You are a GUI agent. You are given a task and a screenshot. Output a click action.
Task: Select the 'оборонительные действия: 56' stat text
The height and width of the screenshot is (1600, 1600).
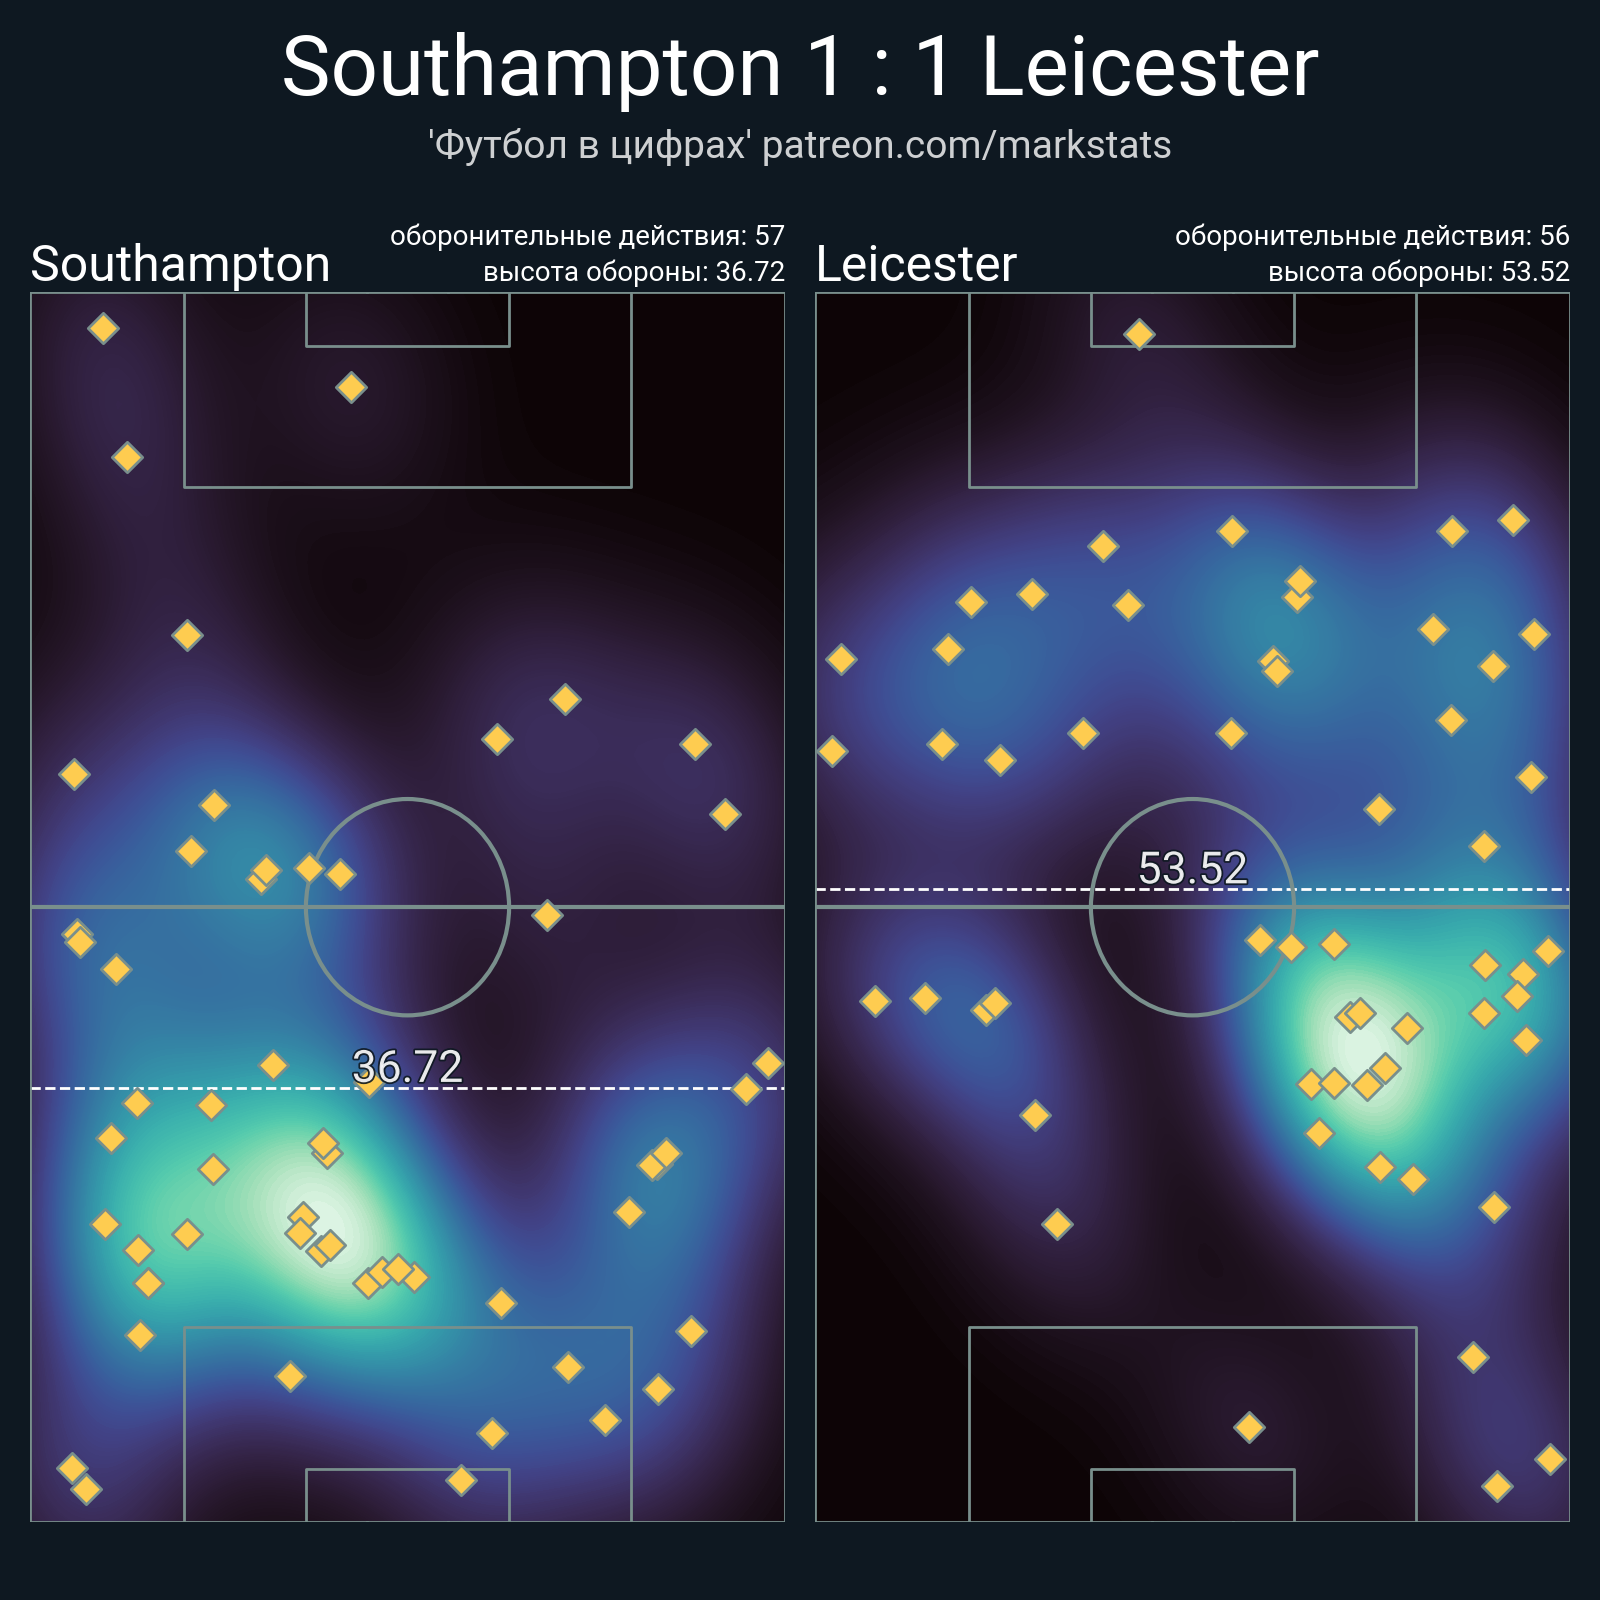tap(1372, 236)
